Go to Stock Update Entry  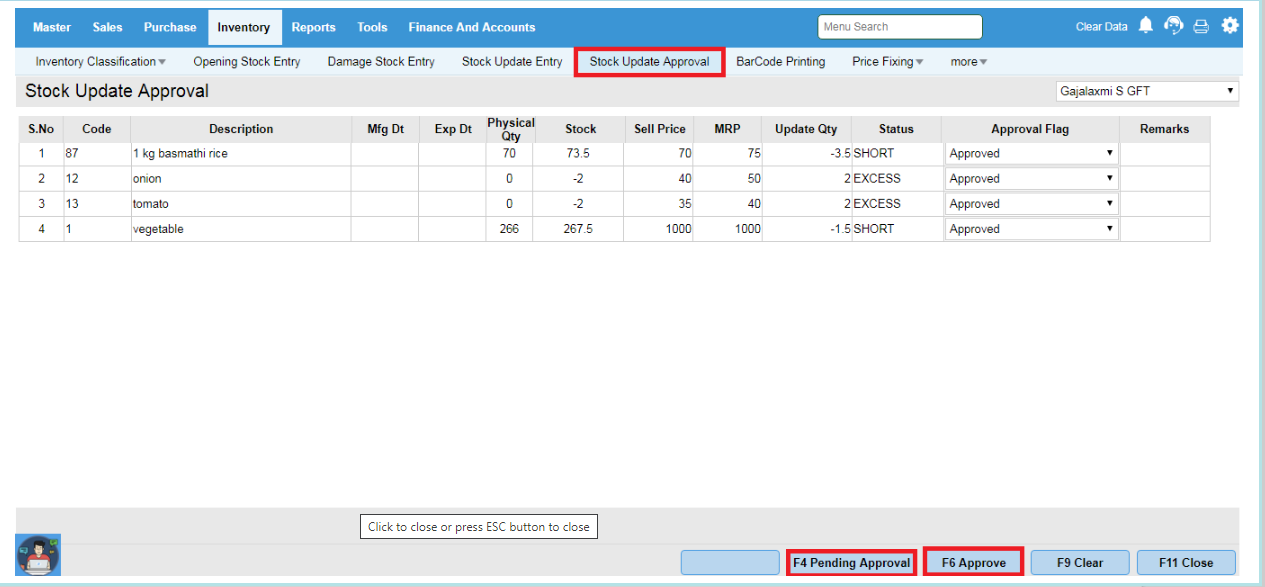click(x=512, y=62)
